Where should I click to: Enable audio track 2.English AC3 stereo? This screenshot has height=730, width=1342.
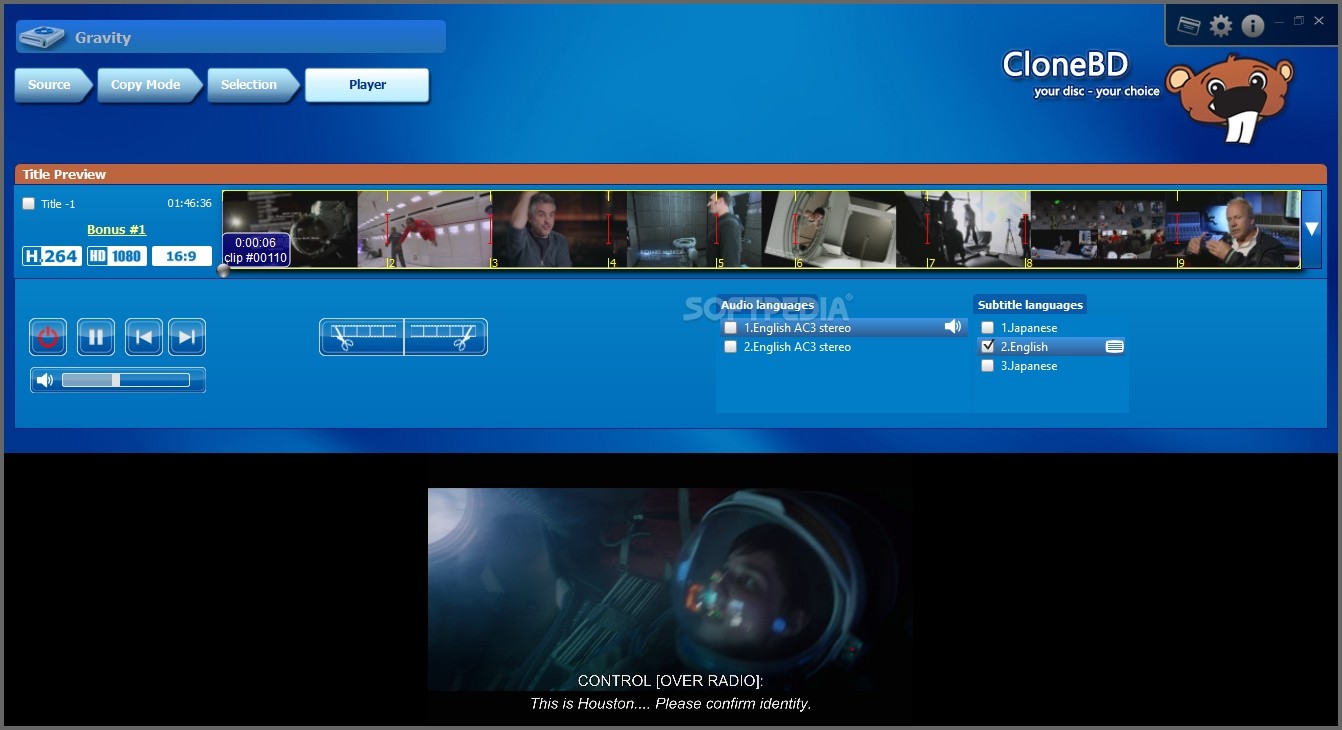pos(731,347)
